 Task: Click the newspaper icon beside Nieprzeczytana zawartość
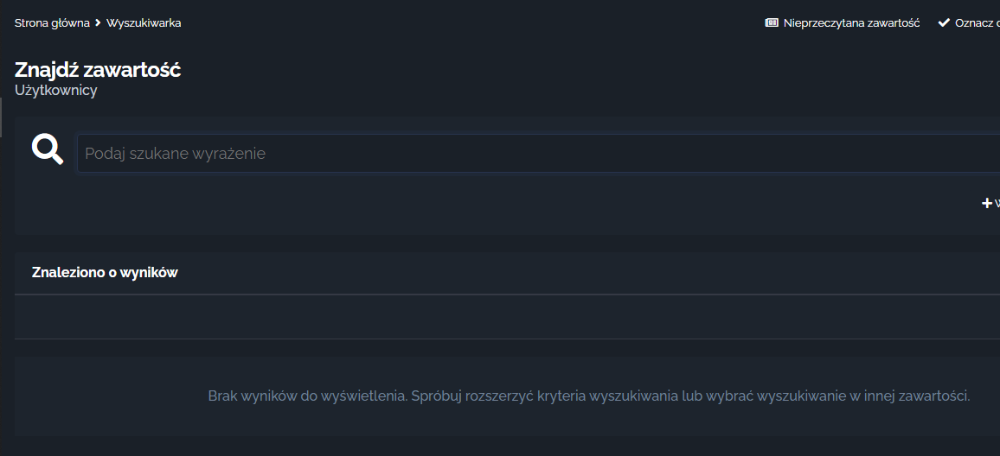click(x=772, y=23)
